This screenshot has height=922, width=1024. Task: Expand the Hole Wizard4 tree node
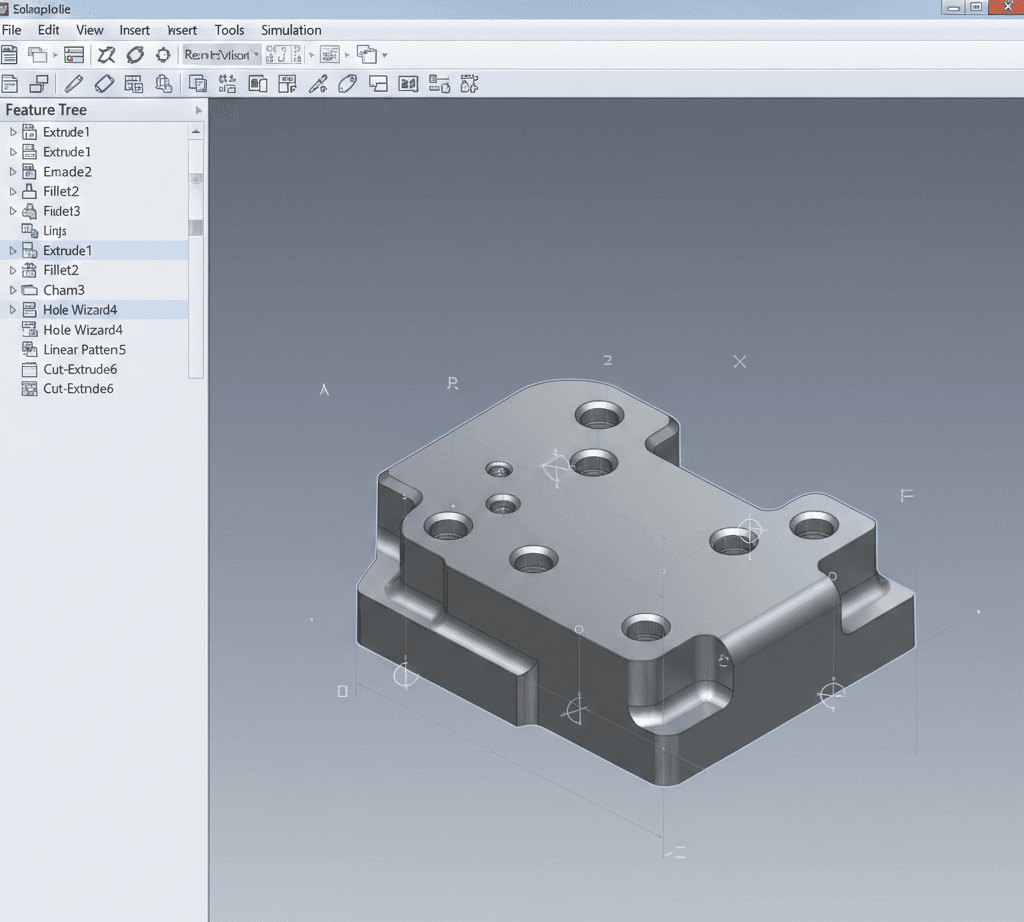[x=12, y=310]
